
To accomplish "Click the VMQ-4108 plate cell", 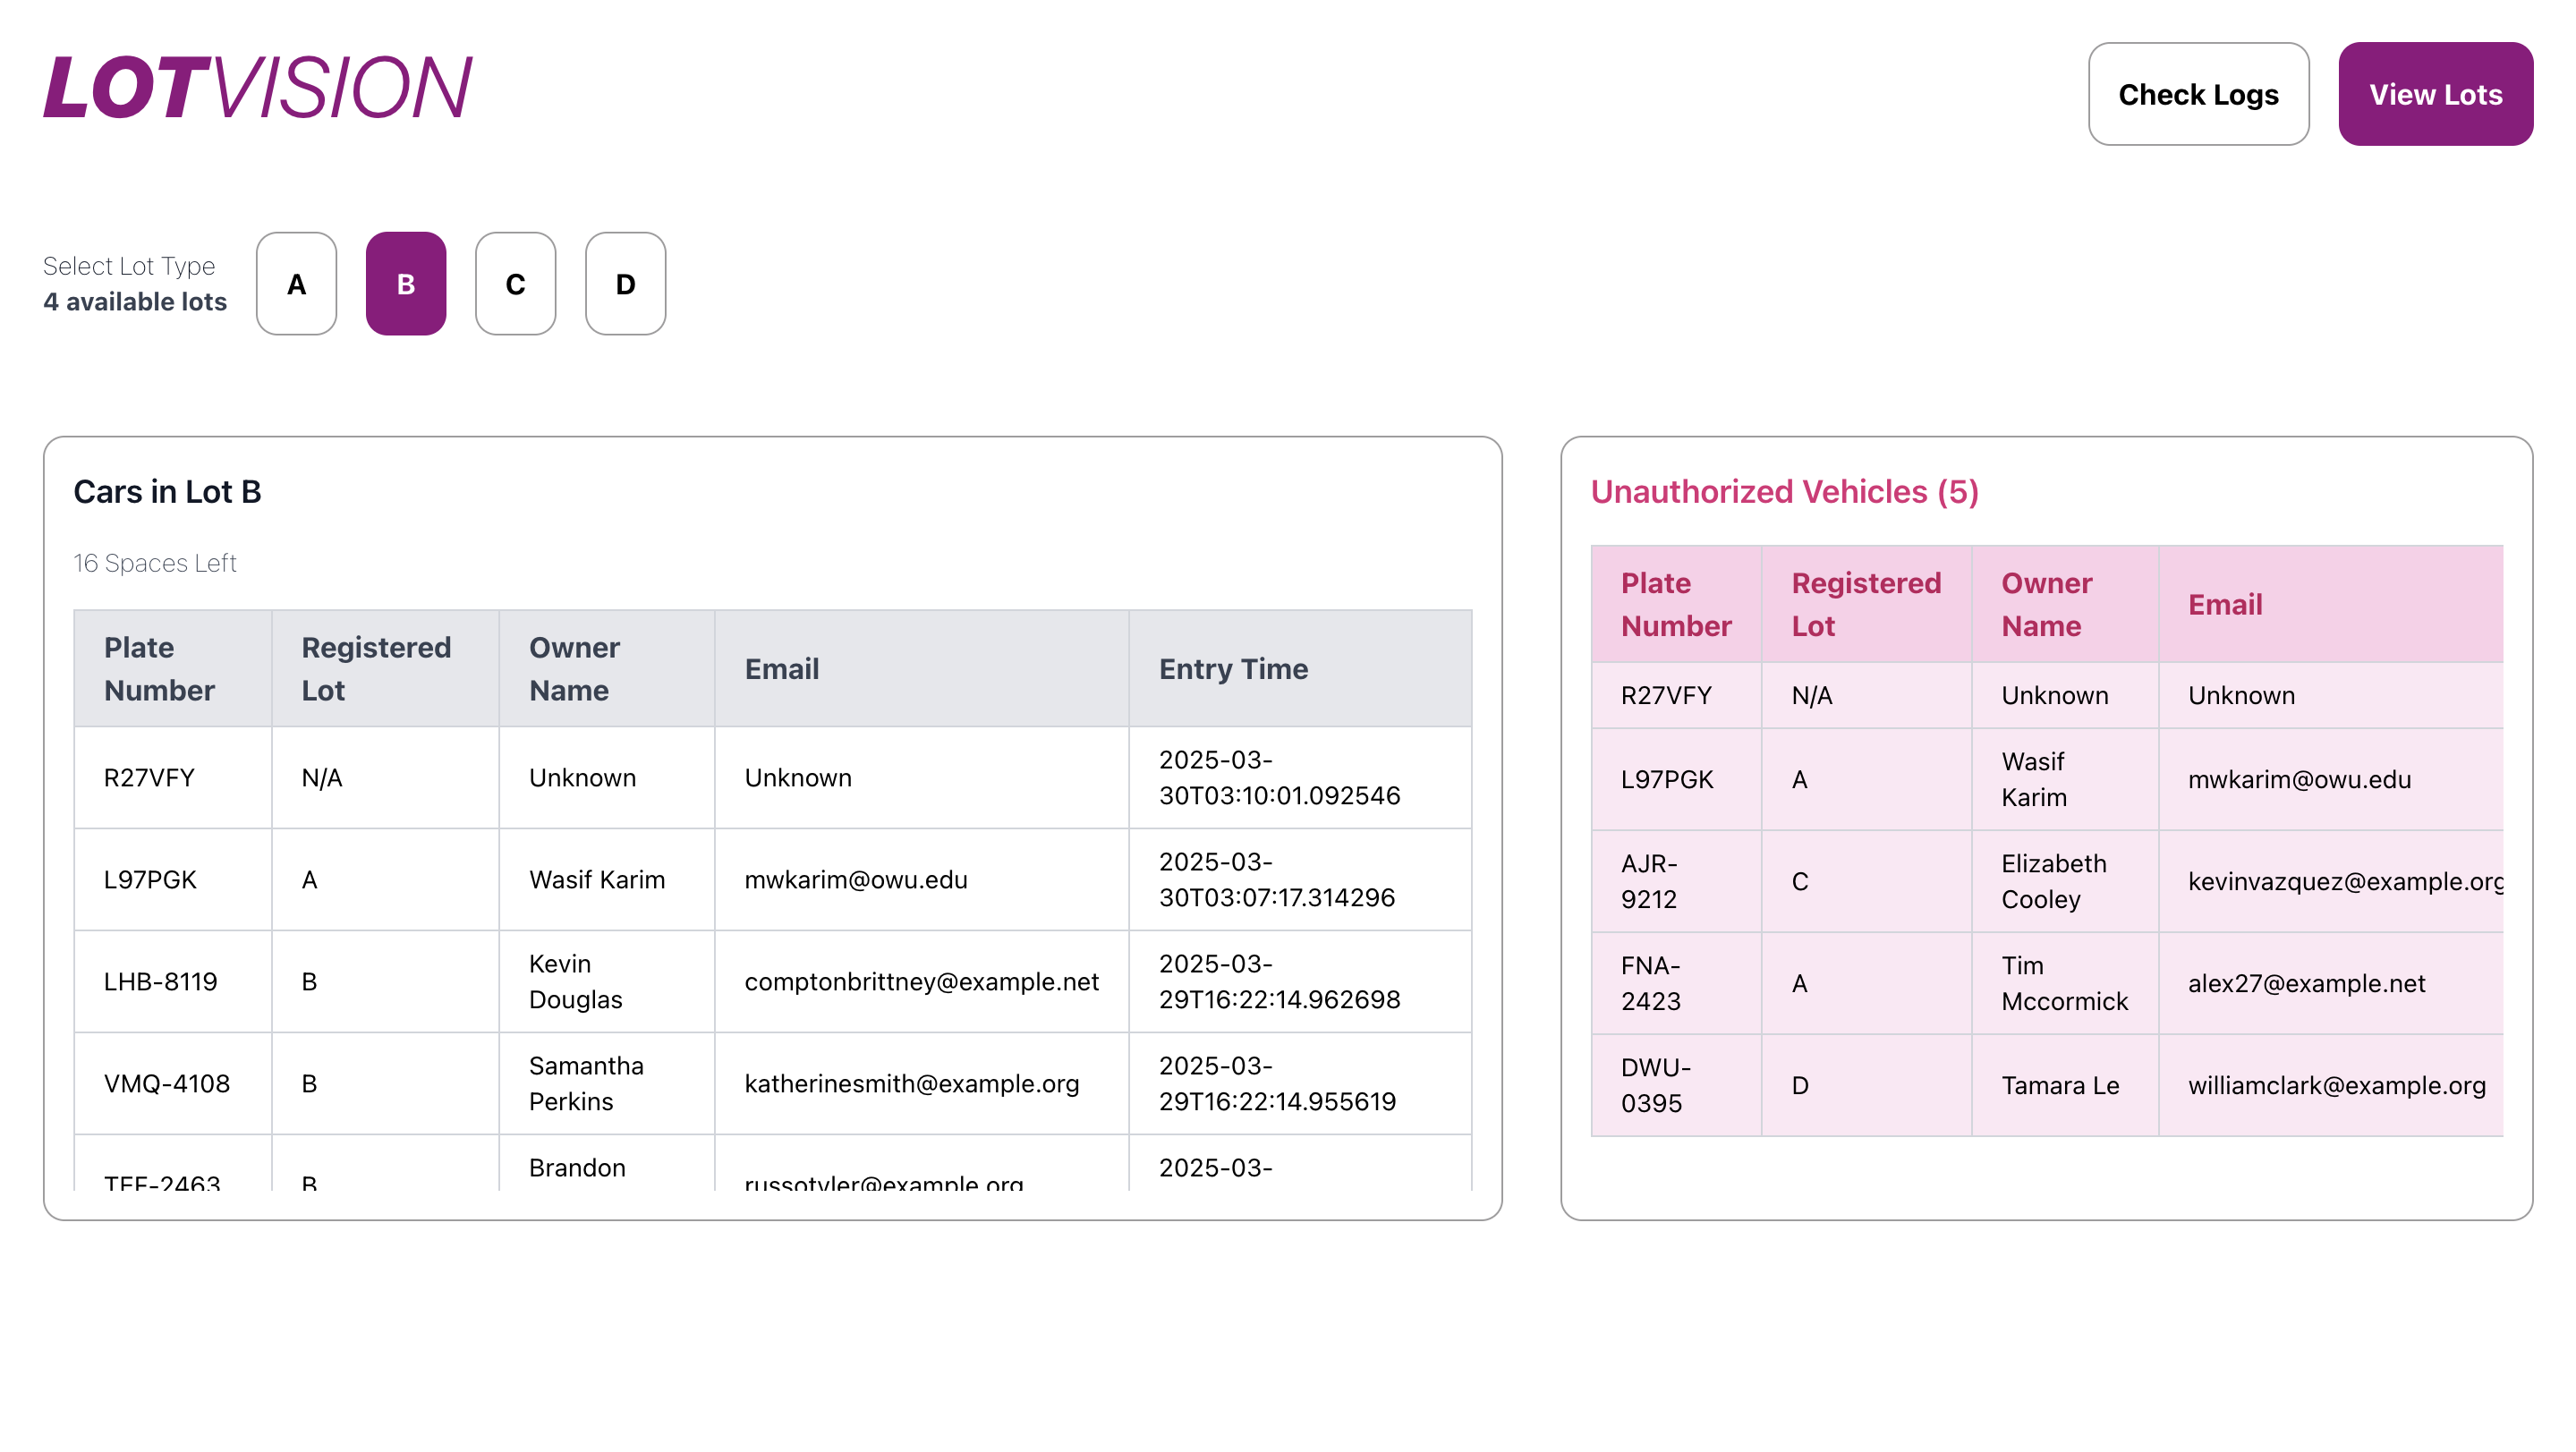I will click(x=167, y=1084).
